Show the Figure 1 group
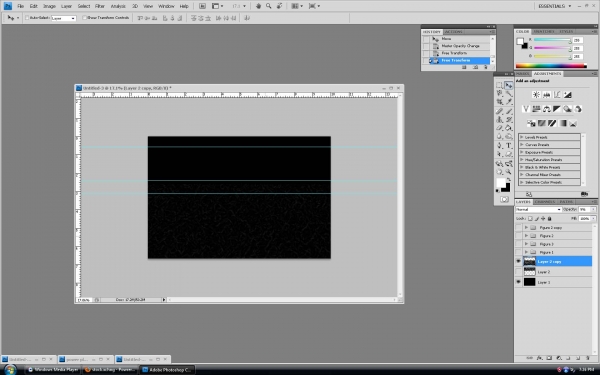Viewport: 600px width, 375px height. 518,252
